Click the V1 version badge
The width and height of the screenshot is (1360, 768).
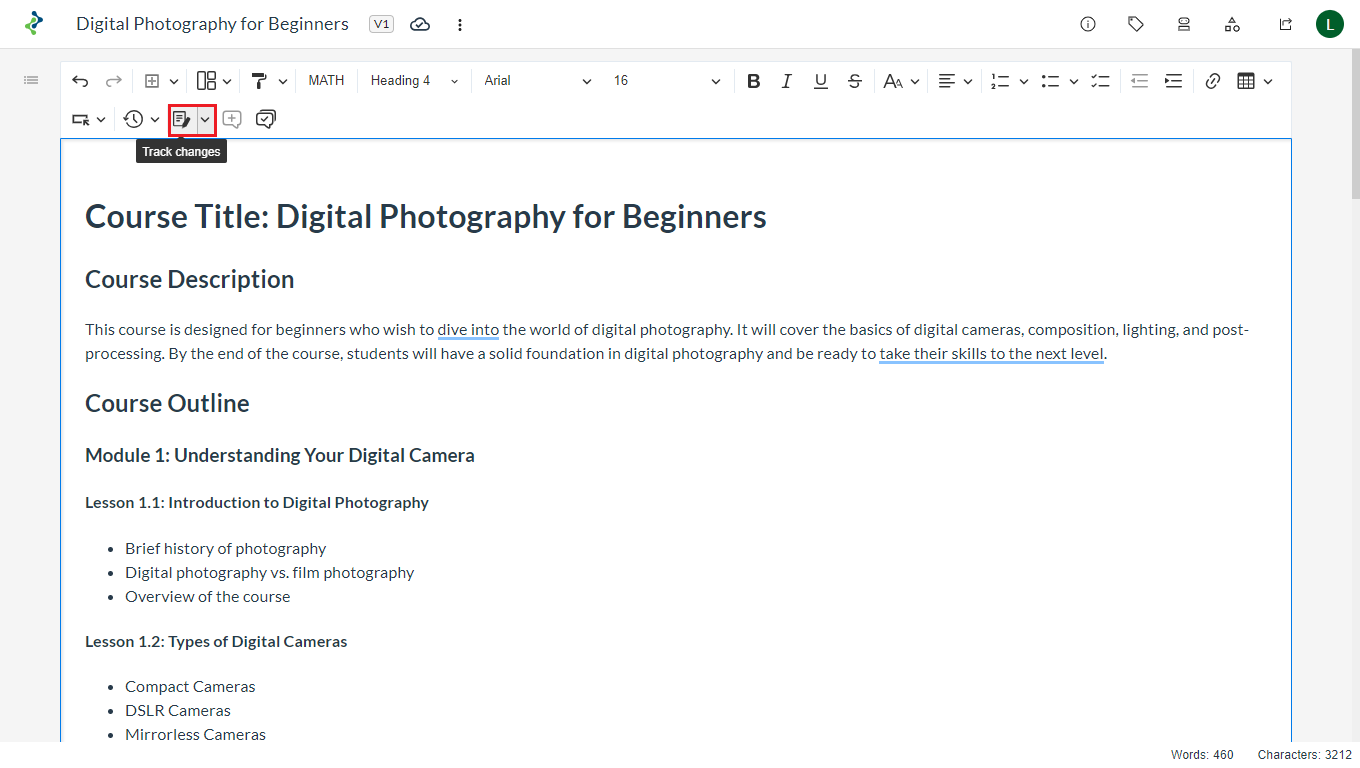click(381, 24)
